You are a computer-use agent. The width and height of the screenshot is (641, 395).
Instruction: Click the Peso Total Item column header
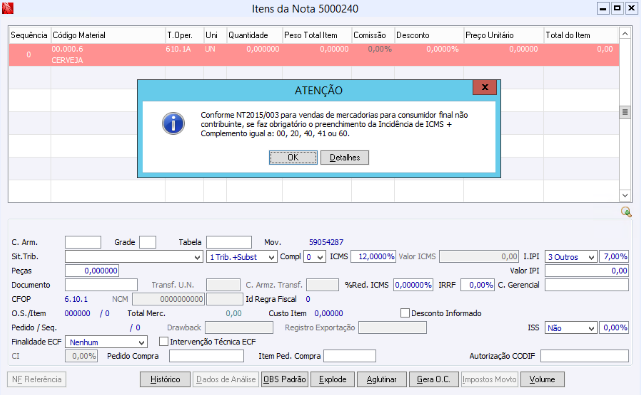point(317,35)
